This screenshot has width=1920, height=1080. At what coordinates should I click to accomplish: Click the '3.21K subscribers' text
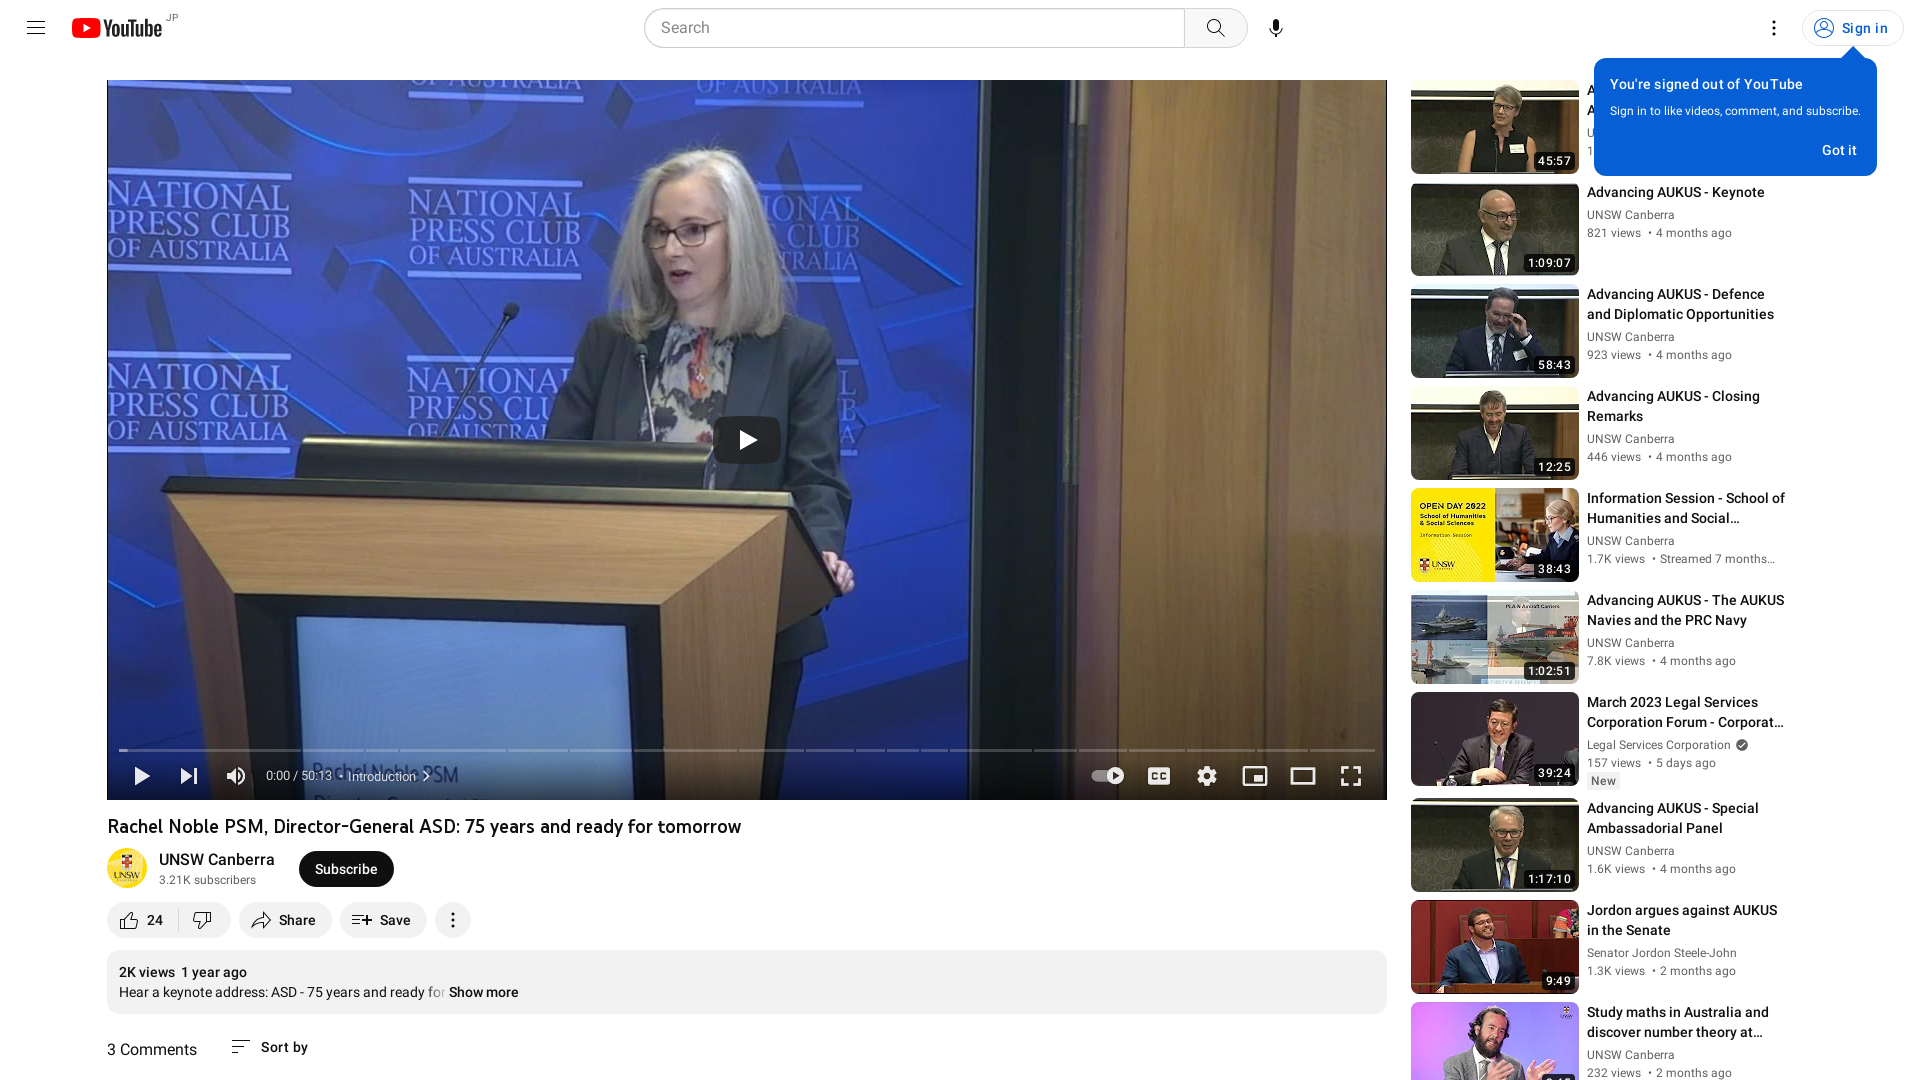[207, 880]
